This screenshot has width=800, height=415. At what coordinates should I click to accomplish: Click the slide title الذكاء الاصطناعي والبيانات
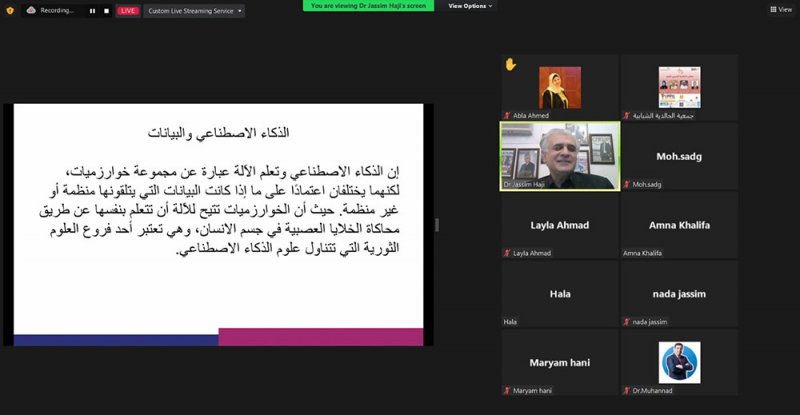pos(218,133)
